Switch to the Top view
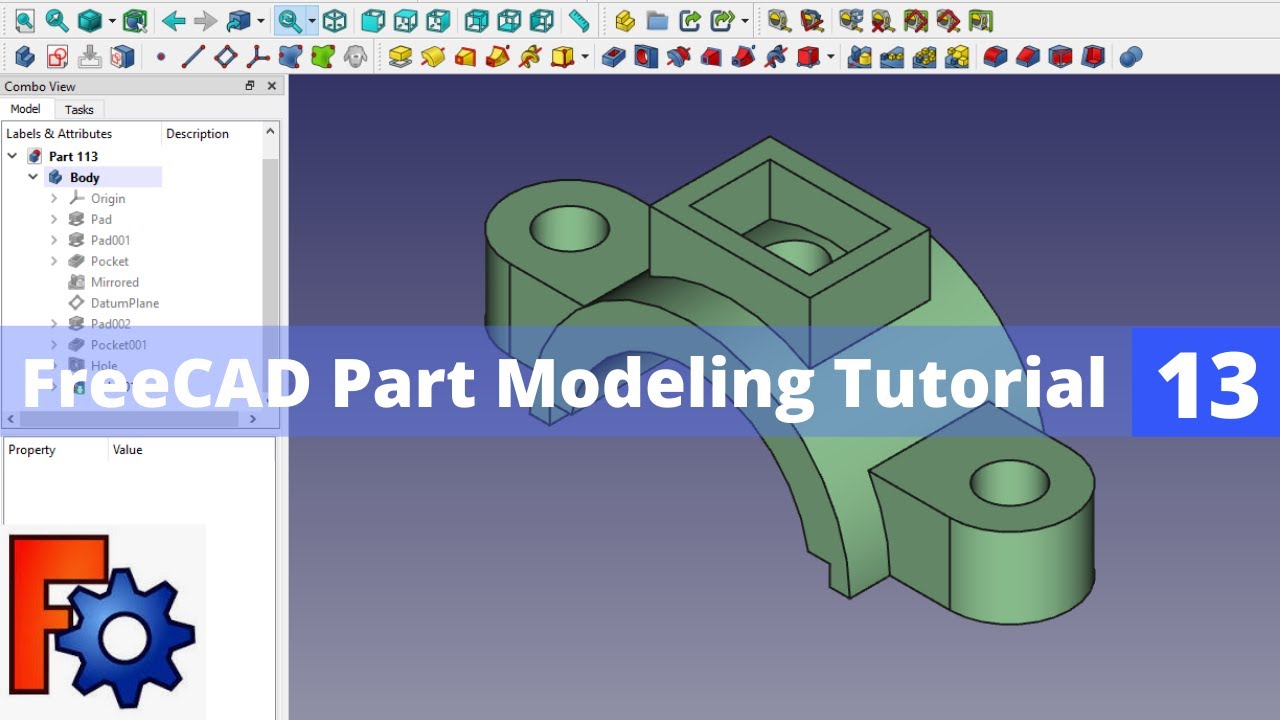This screenshot has height=720, width=1280. tap(405, 20)
